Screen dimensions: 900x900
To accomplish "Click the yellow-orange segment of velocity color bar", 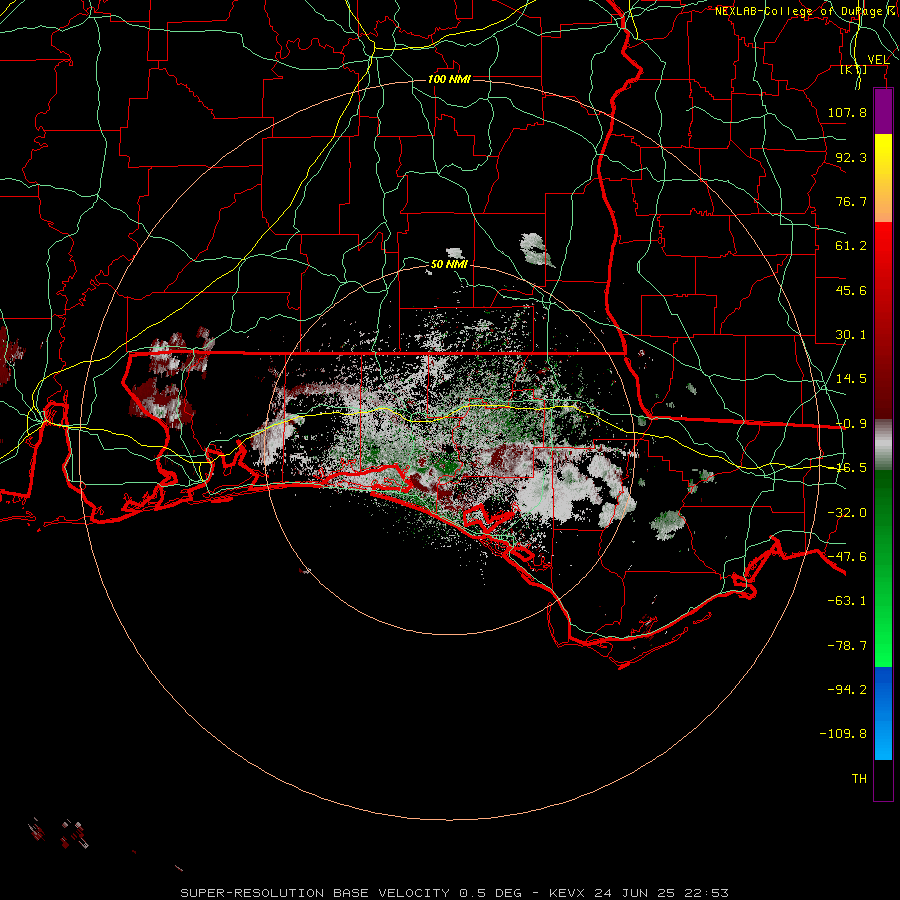I will (883, 178).
